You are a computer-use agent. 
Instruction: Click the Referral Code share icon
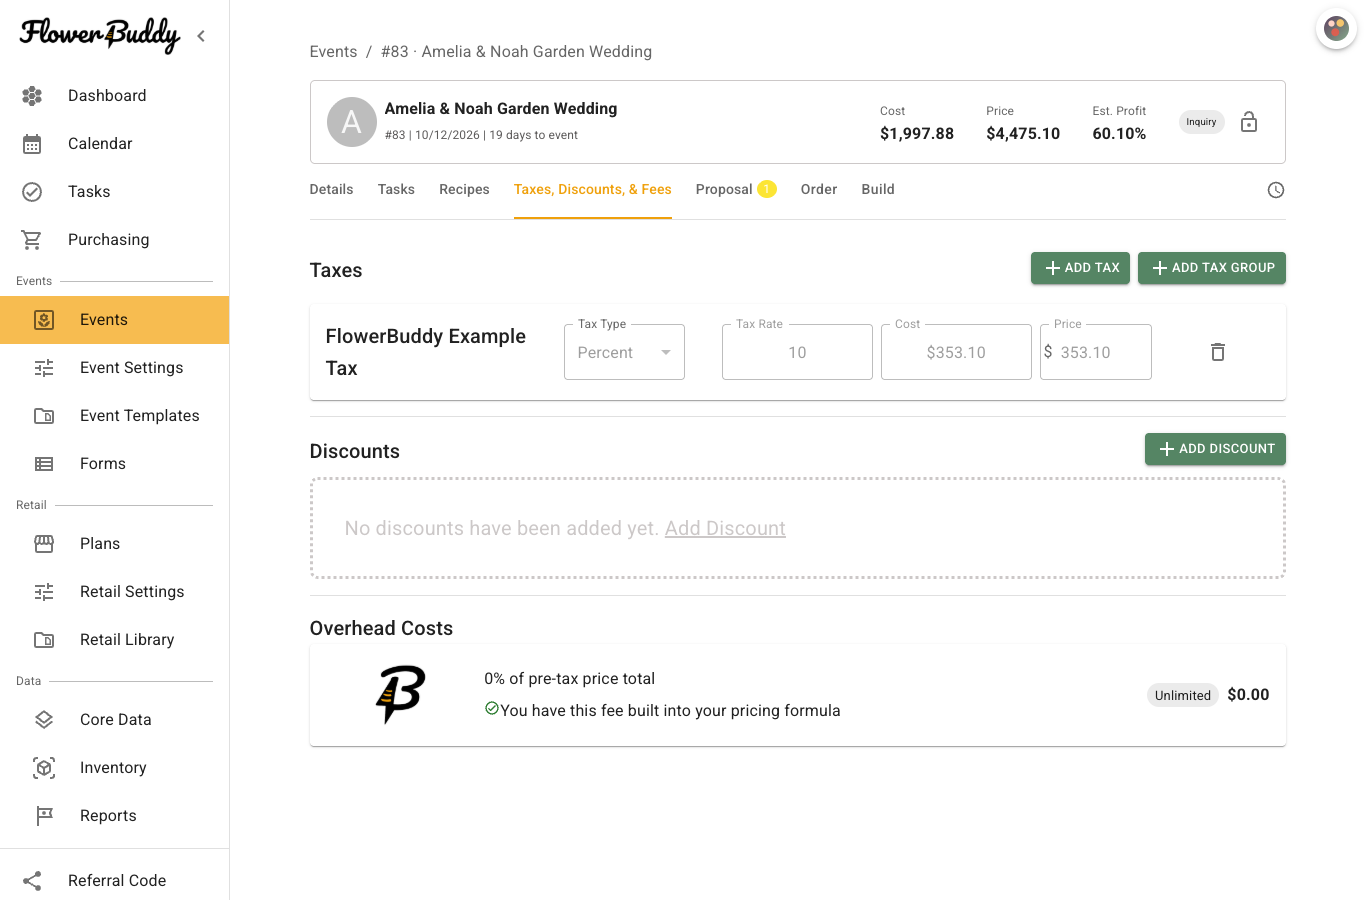(32, 881)
